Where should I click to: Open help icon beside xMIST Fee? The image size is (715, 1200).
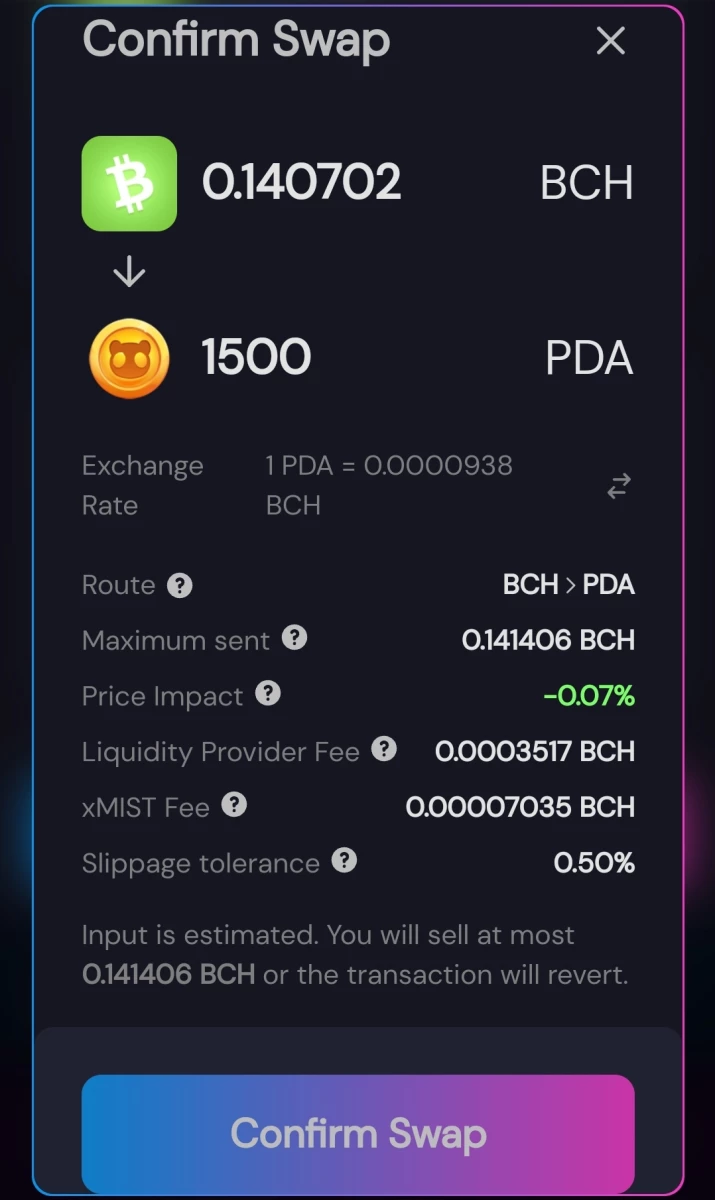234,805
